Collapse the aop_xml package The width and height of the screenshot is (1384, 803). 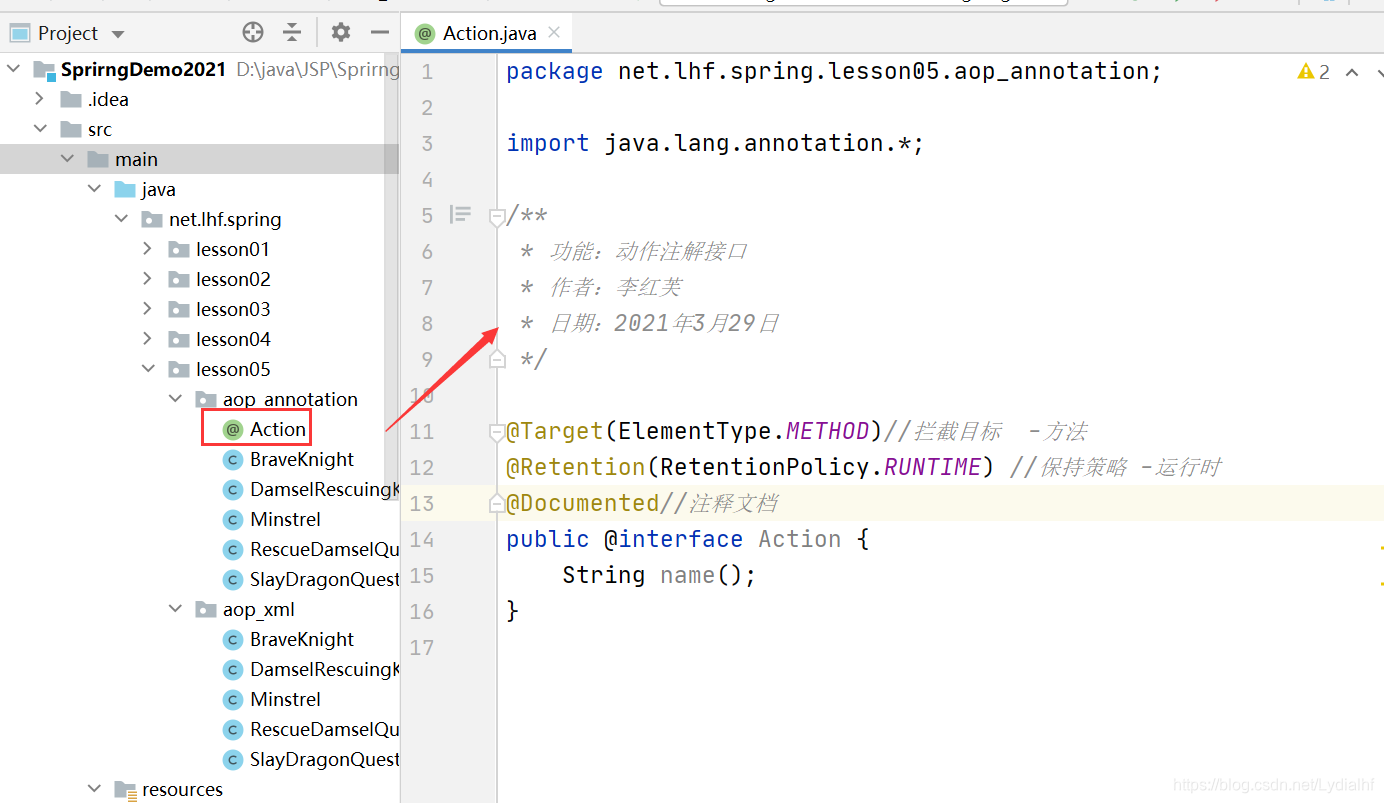[175, 609]
